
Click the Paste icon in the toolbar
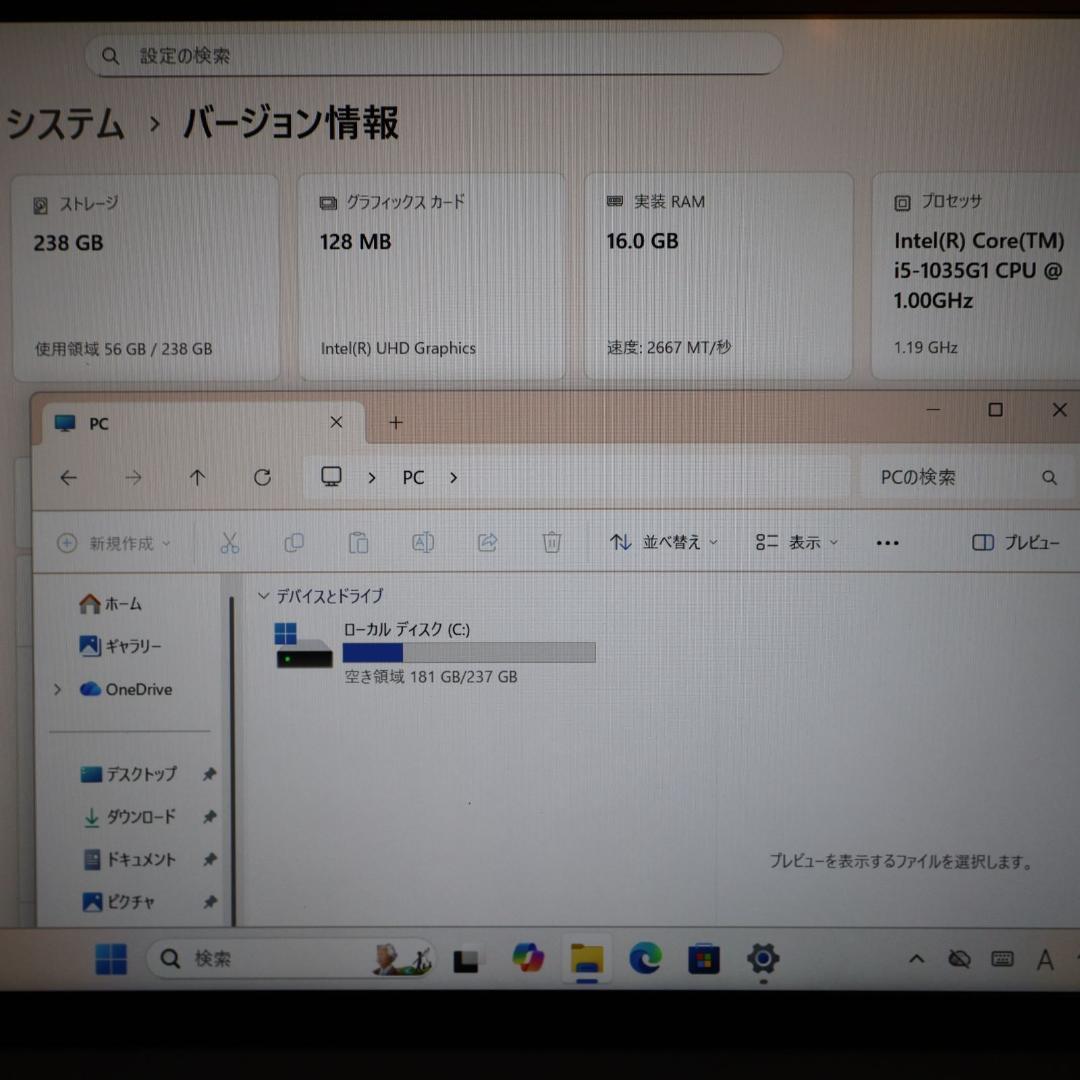(x=358, y=542)
